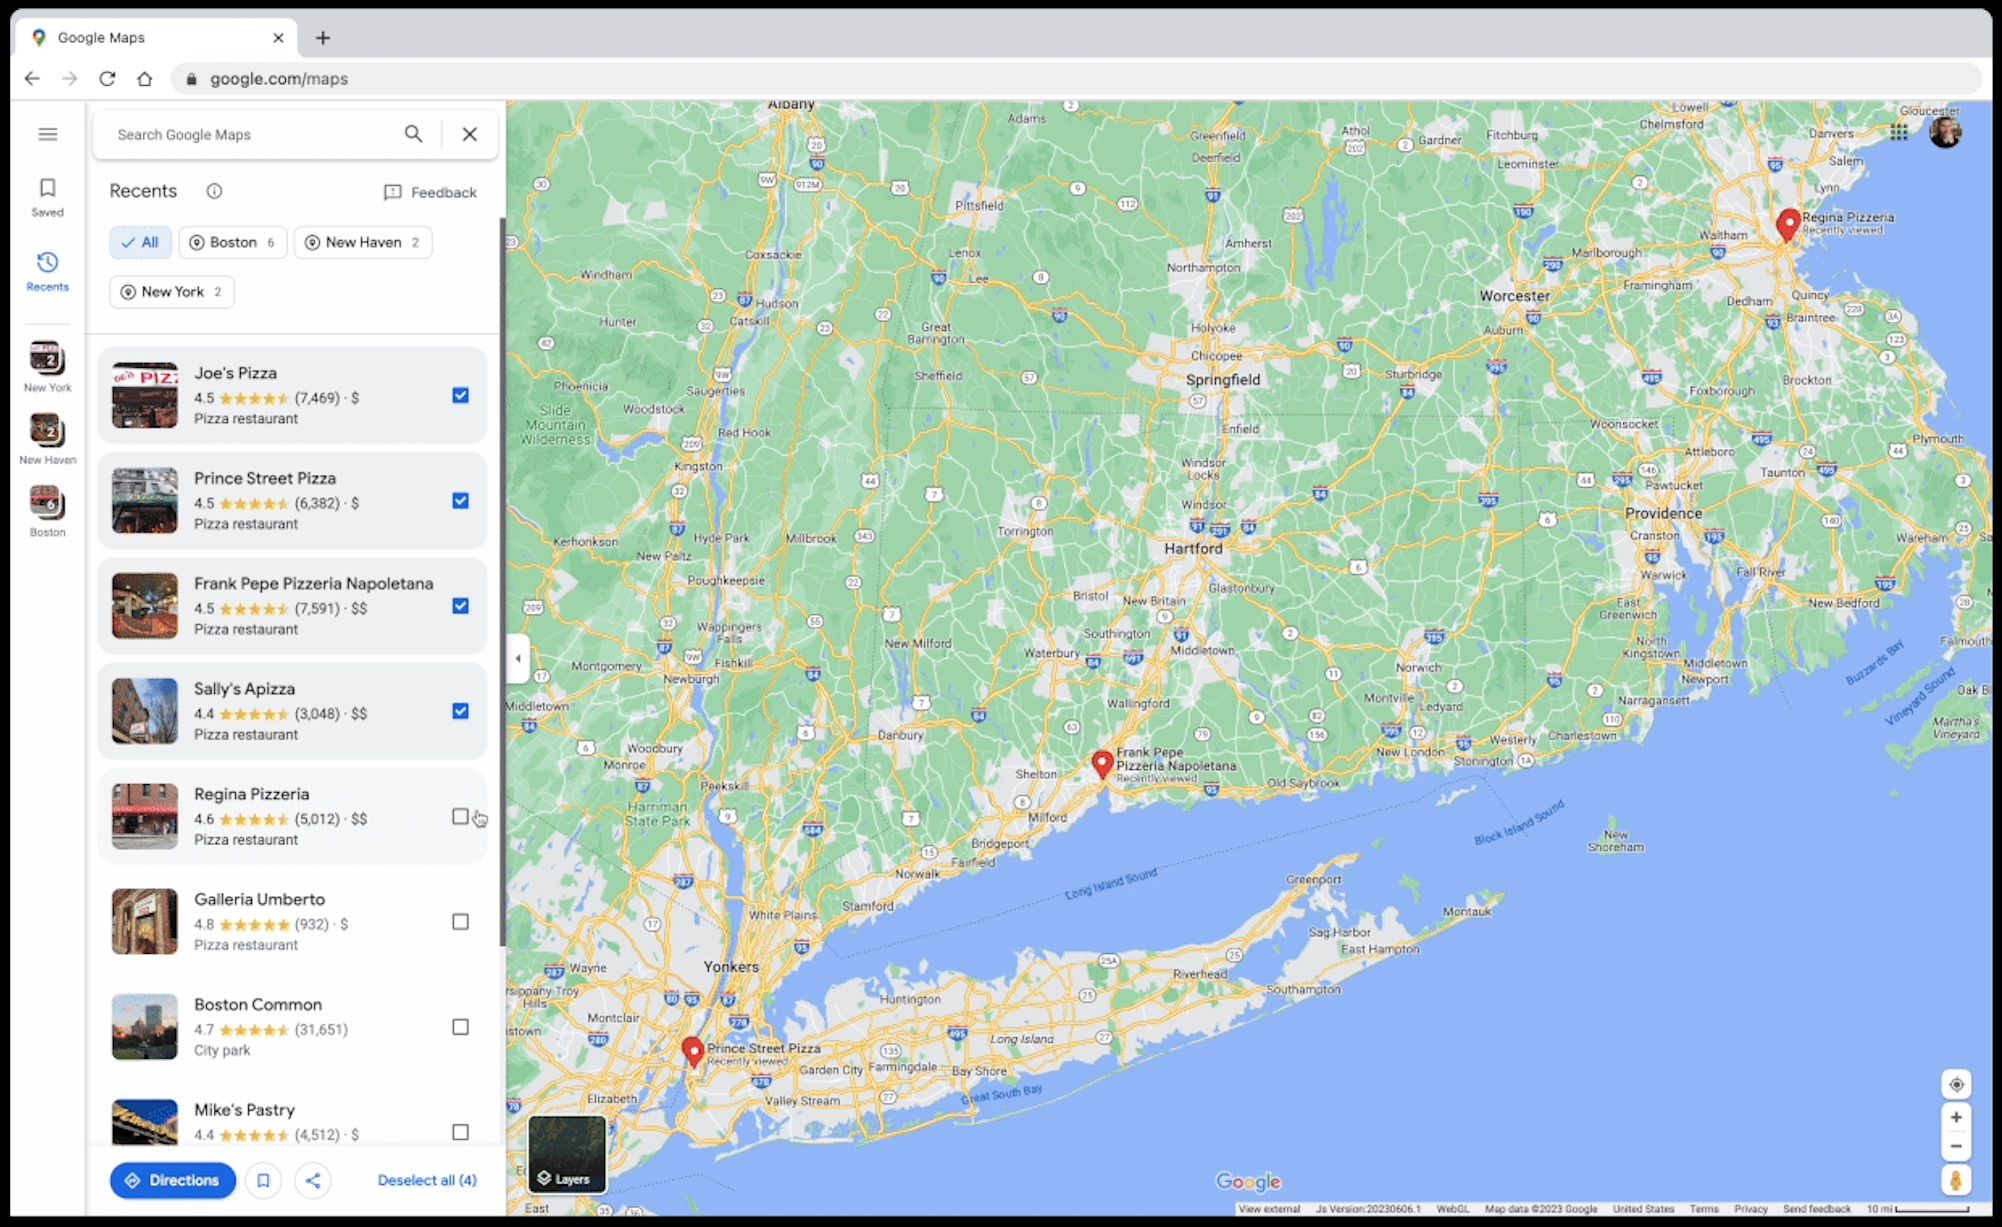Click the Frank Pepe Pizzeria Napoletana title
Viewport: 2002px width, 1227px height.
tap(314, 583)
